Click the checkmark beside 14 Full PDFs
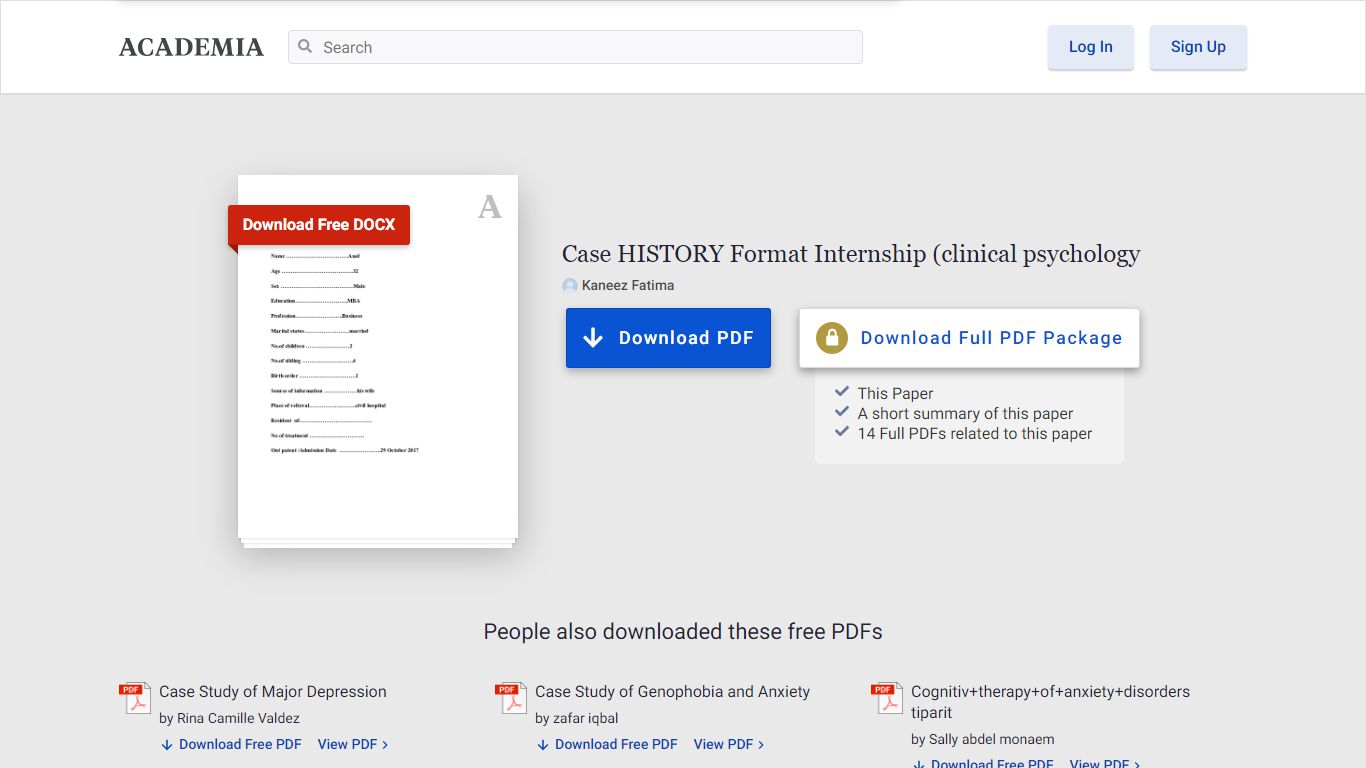This screenshot has width=1366, height=768. click(842, 432)
